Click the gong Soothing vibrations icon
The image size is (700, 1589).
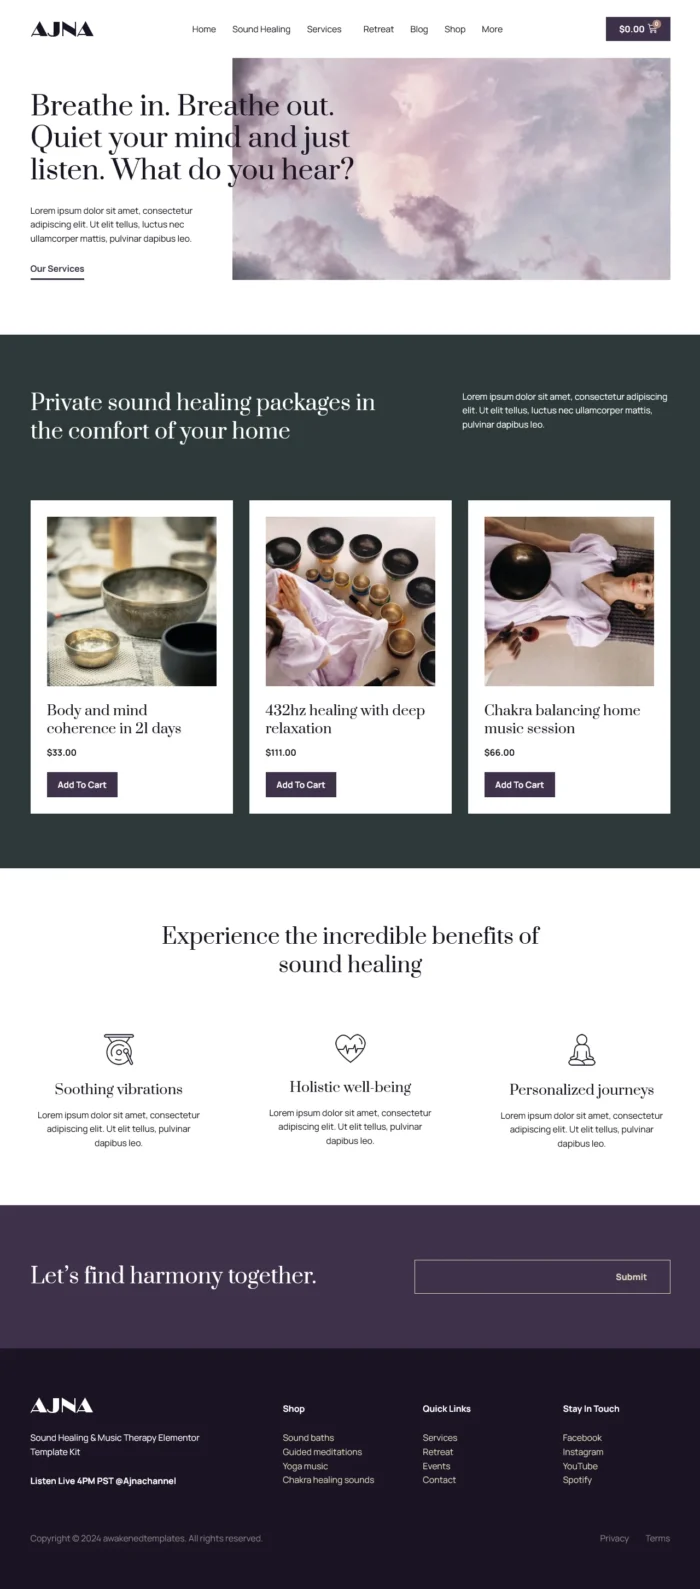point(119,1049)
